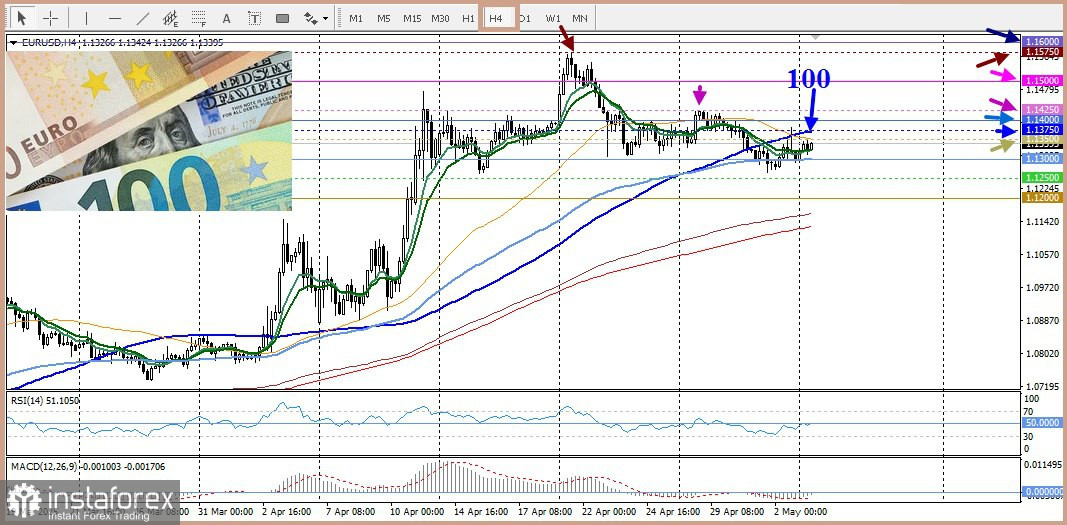Click the 1.08020 price axis value
The height and width of the screenshot is (525, 1067).
[1041, 354]
